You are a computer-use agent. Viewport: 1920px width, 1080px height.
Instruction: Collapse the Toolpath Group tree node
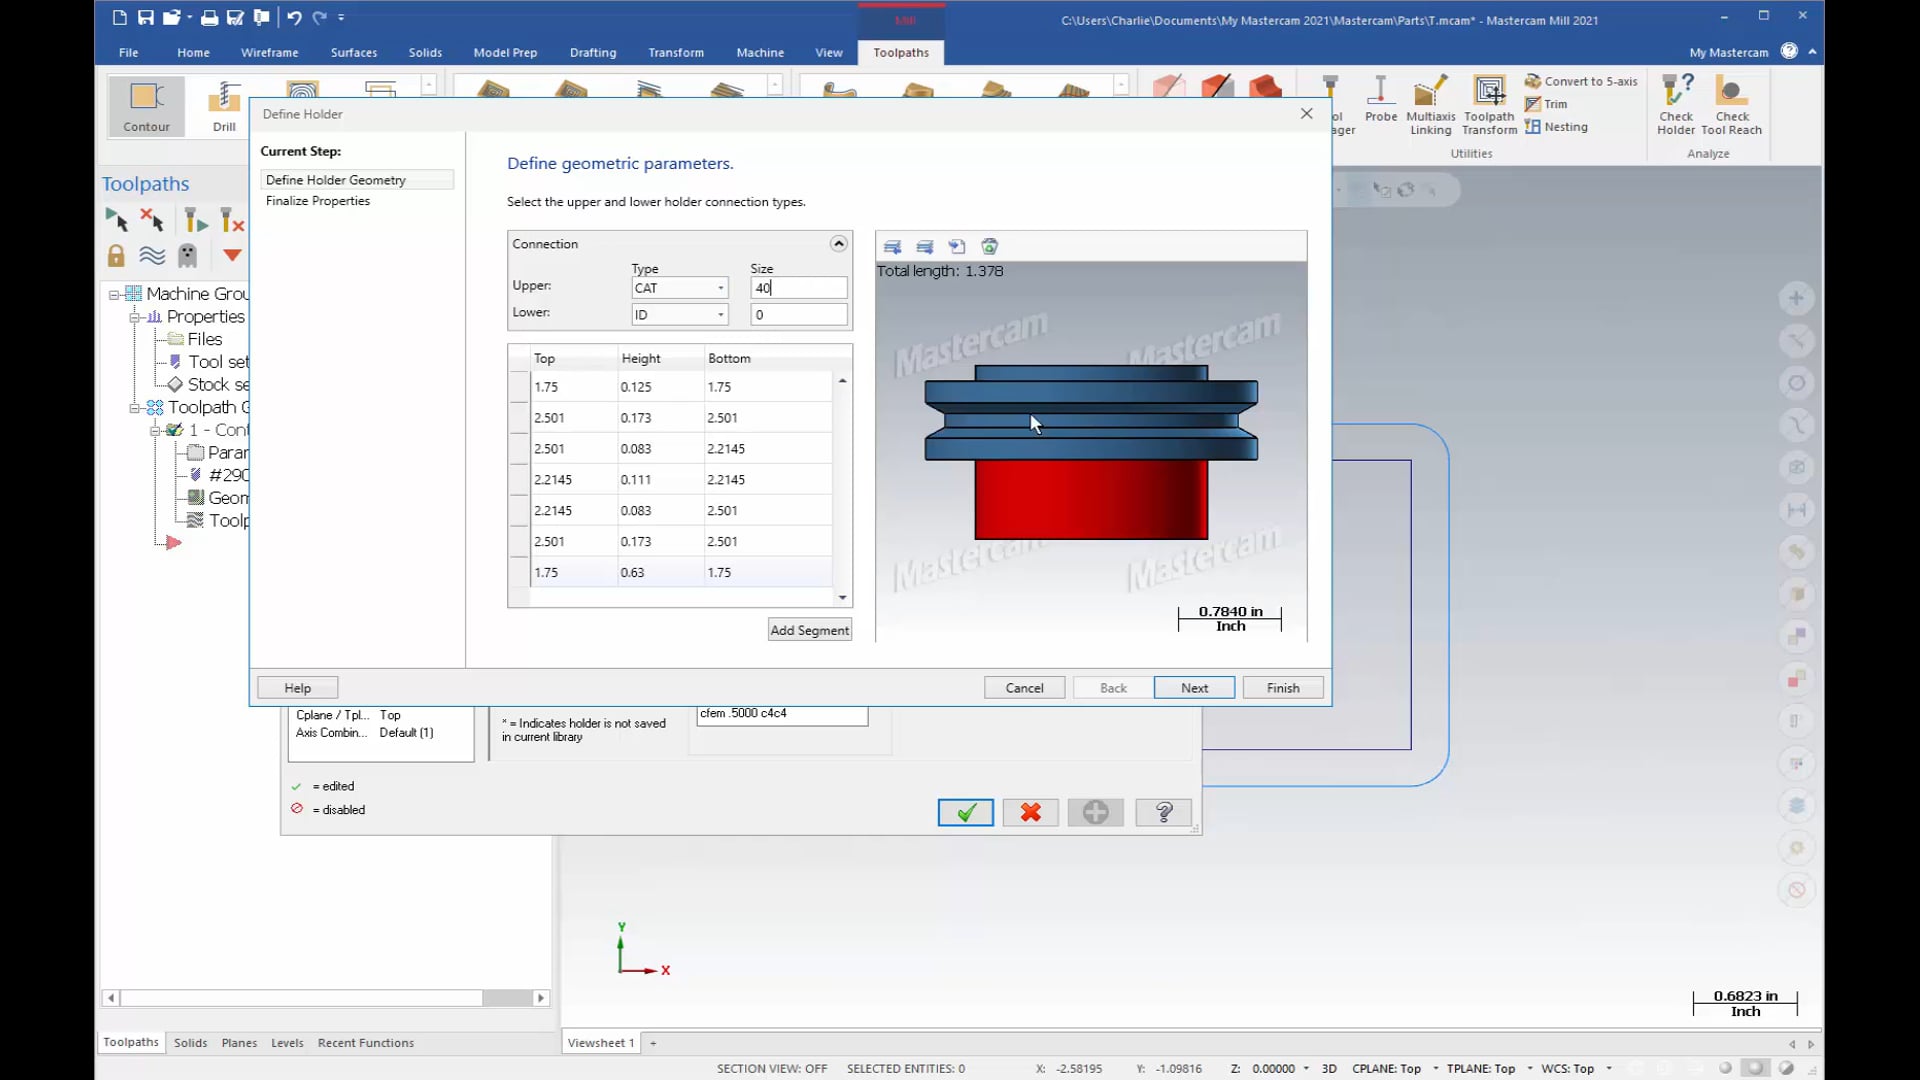click(134, 408)
